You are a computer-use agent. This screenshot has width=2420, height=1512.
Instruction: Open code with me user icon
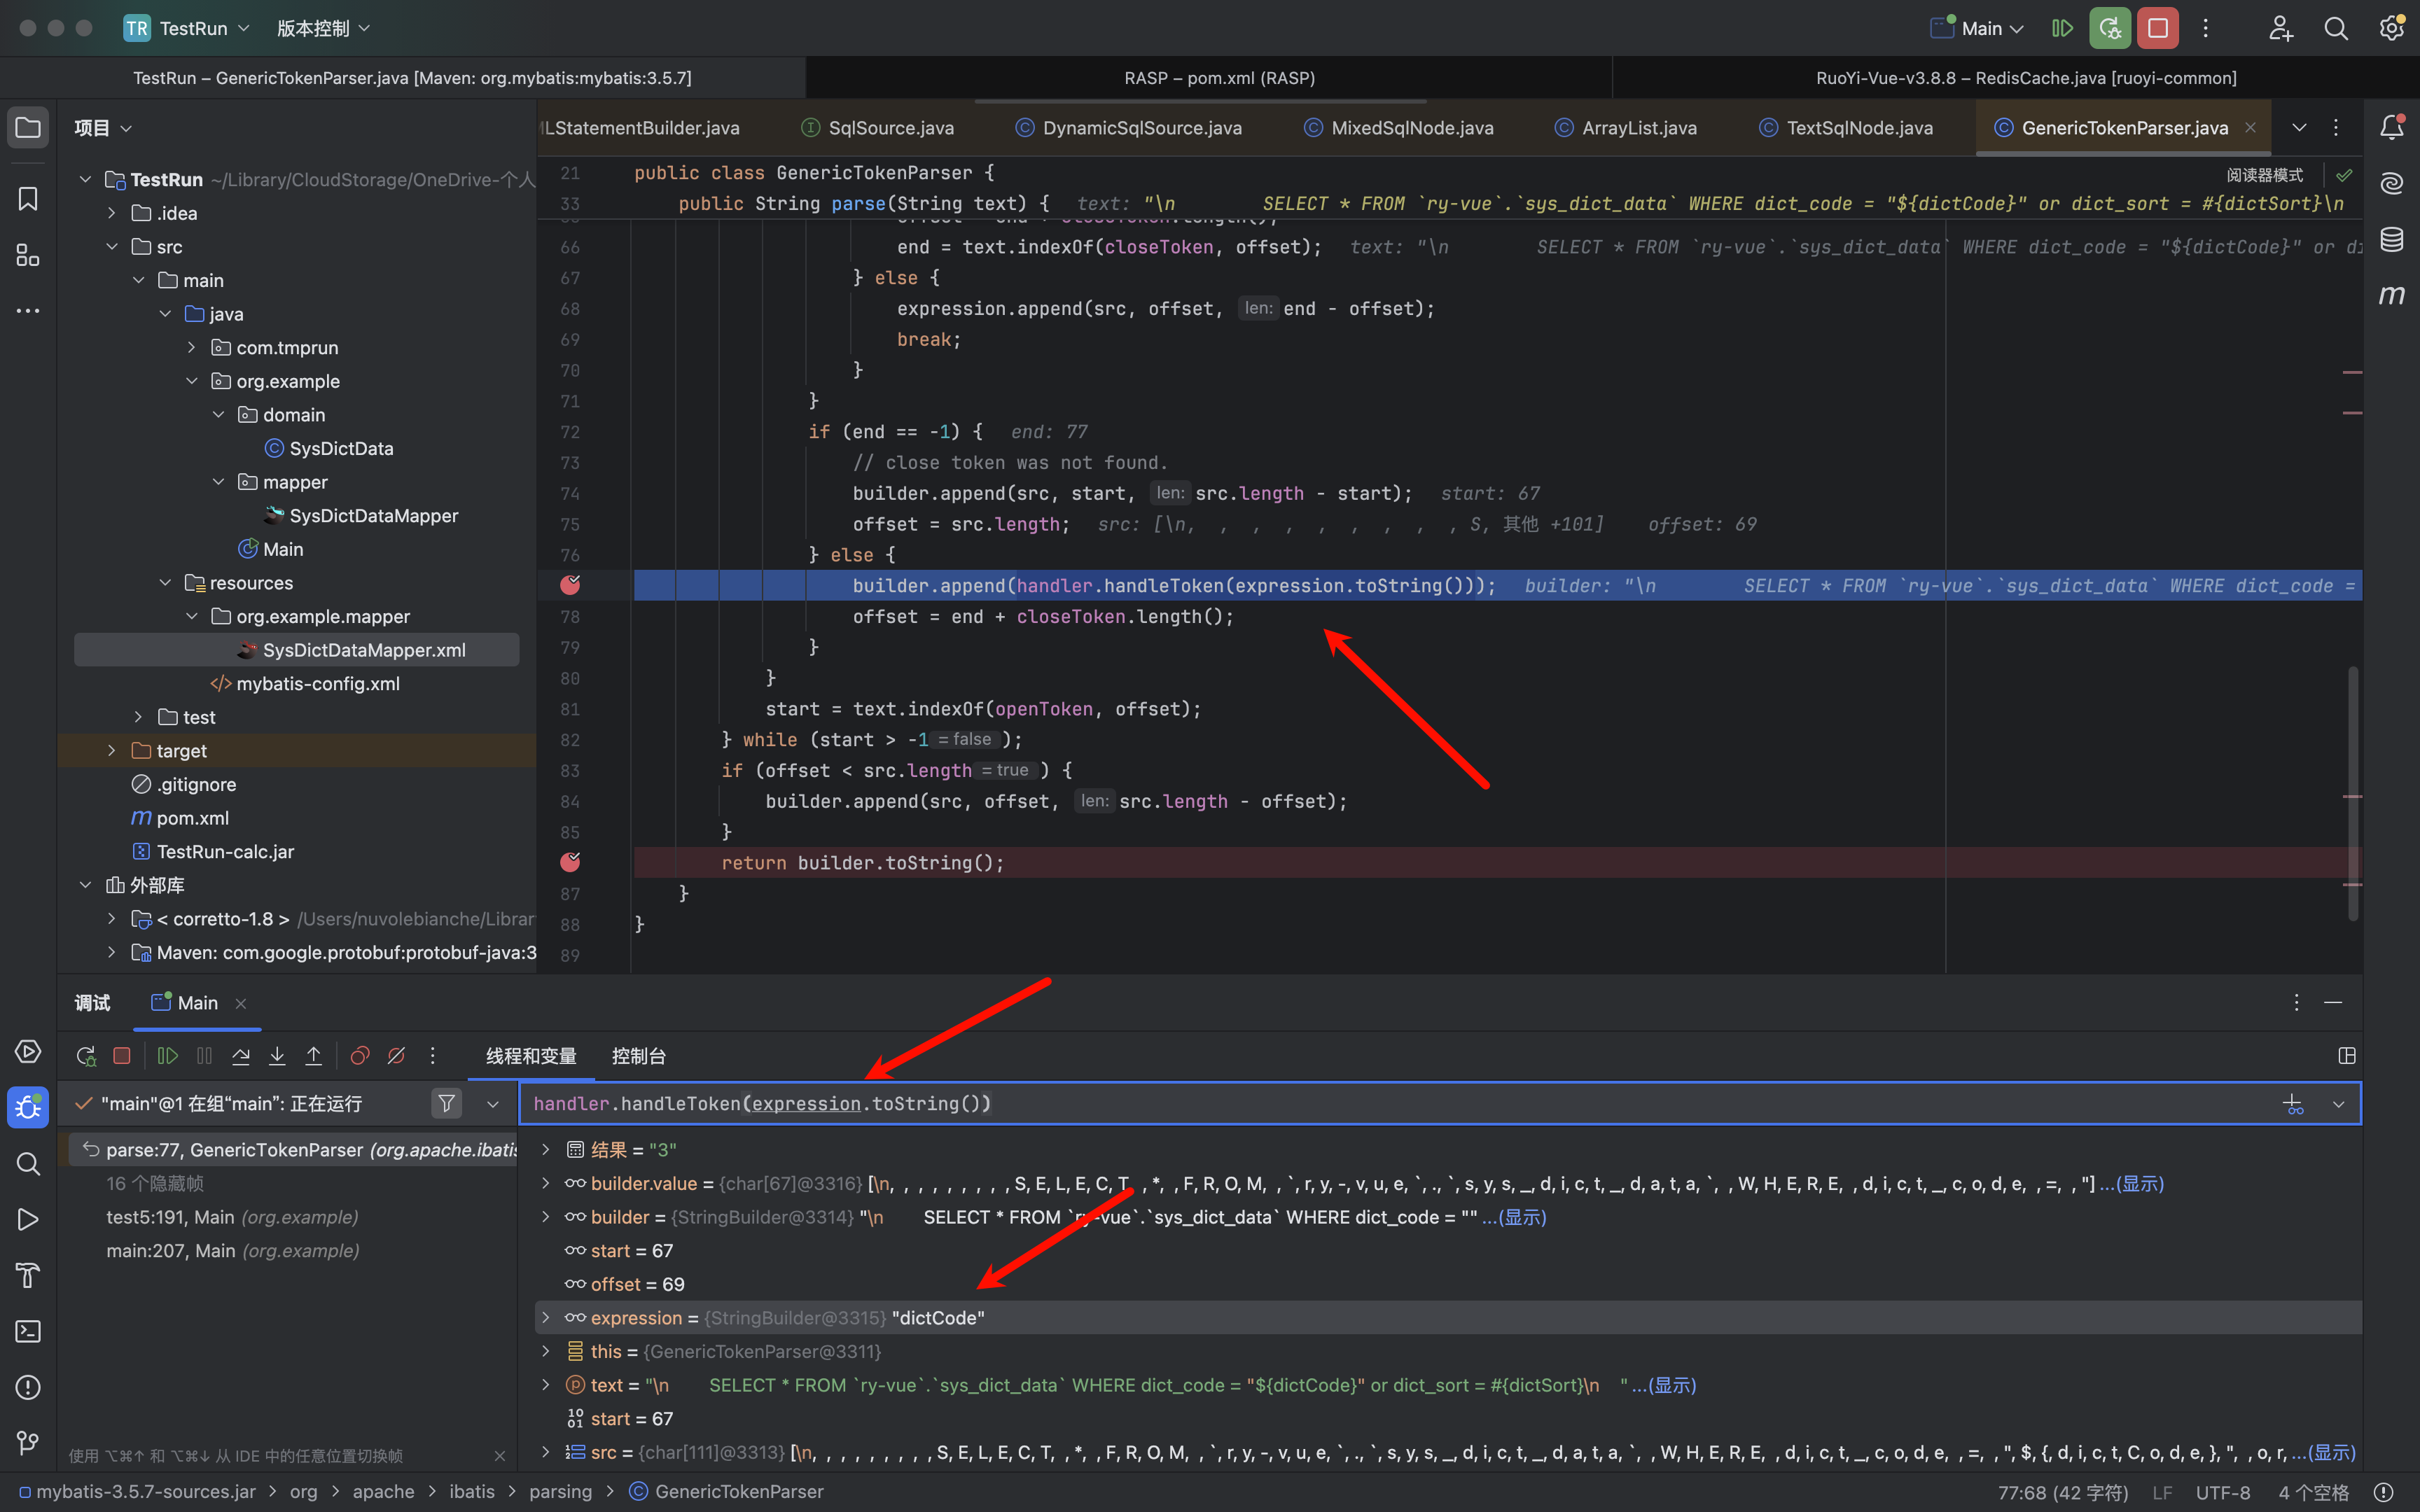[x=2280, y=28]
